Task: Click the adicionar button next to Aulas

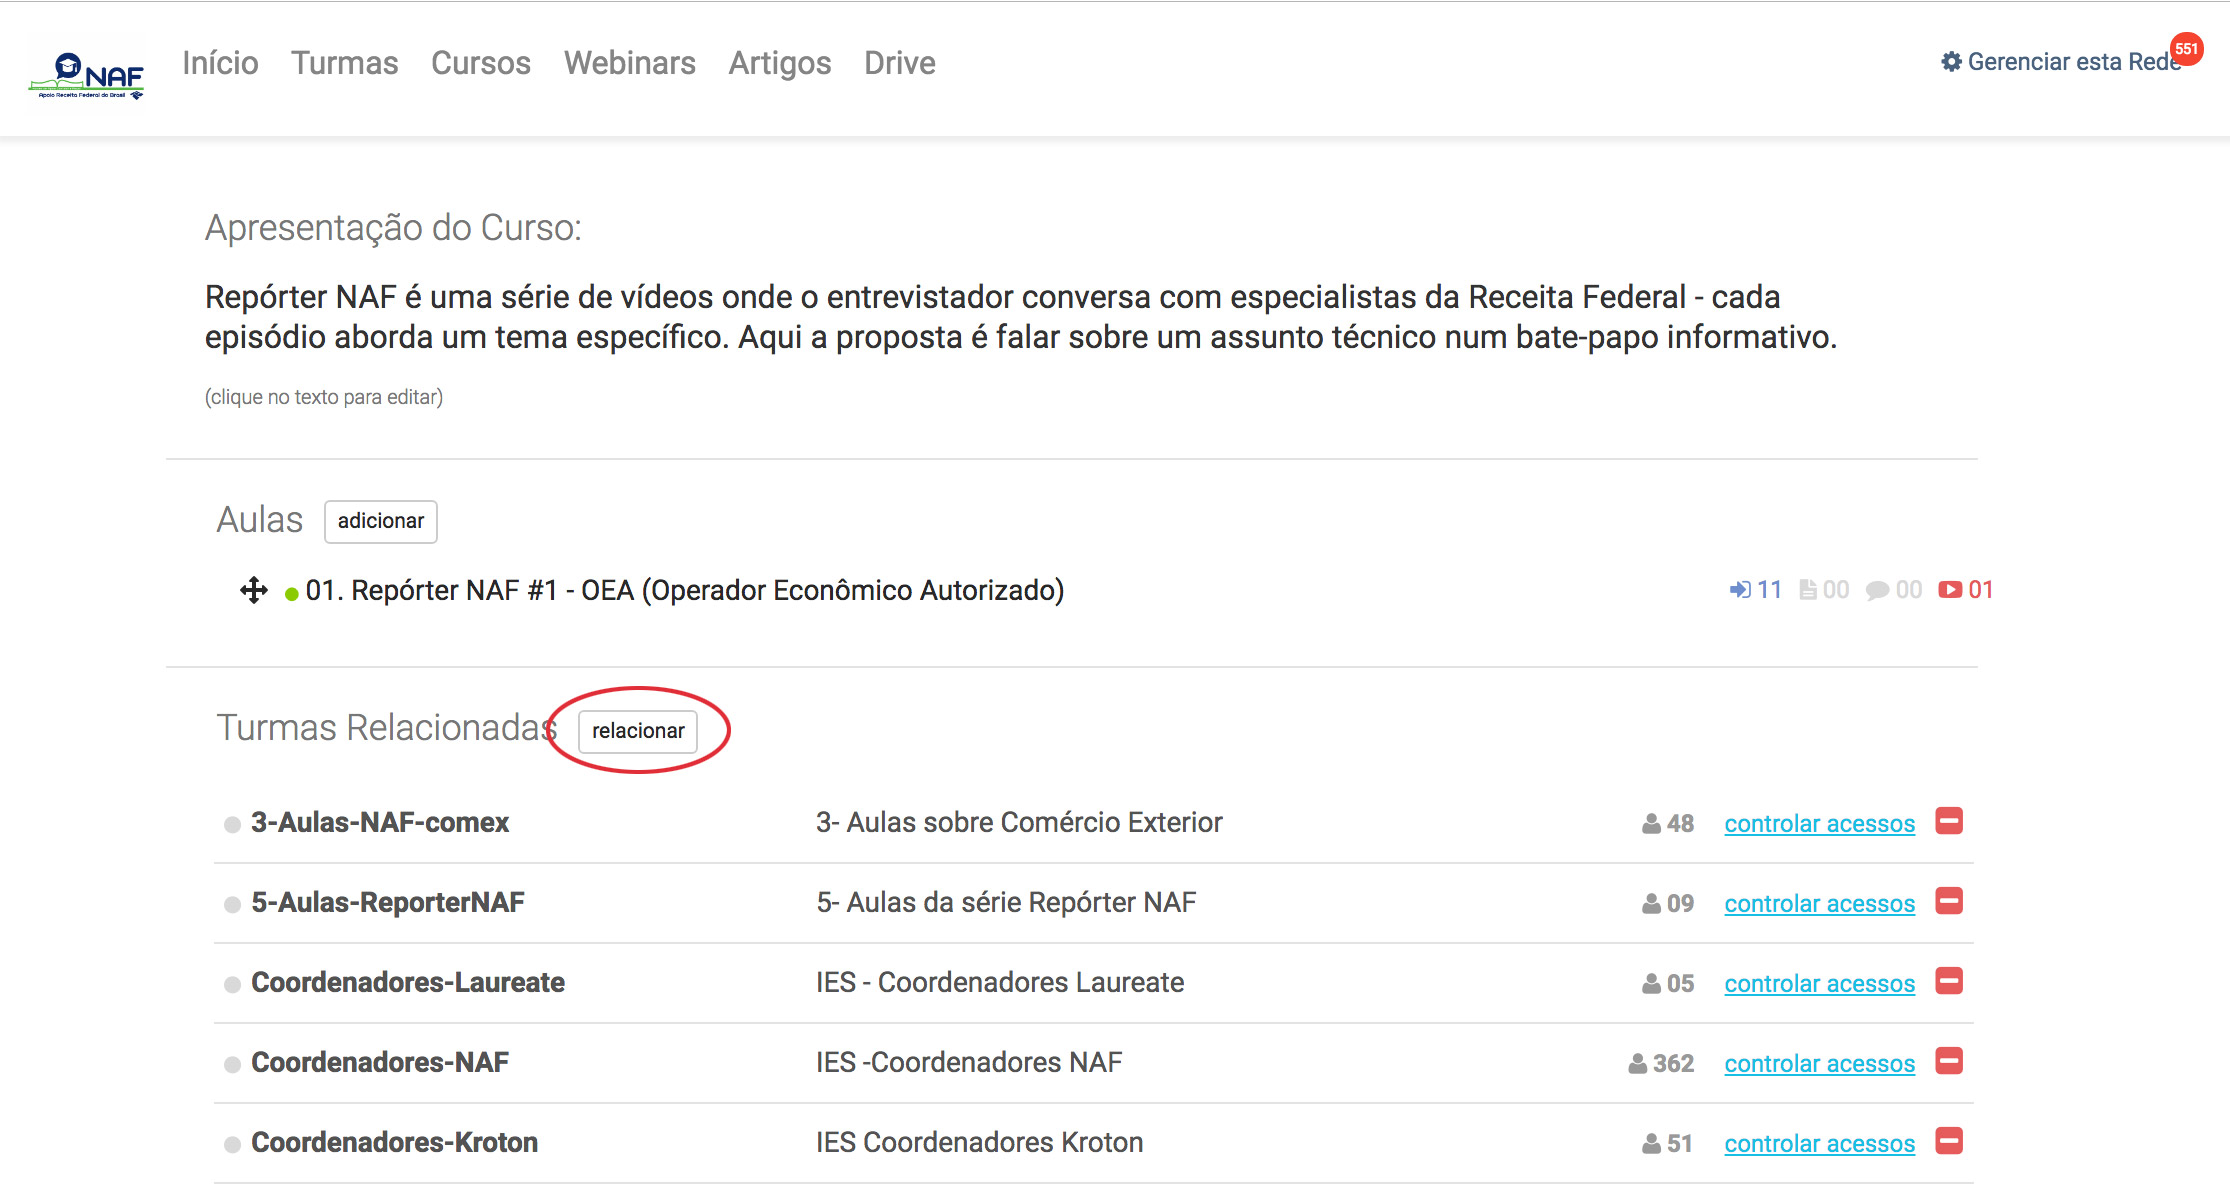Action: coord(380,521)
